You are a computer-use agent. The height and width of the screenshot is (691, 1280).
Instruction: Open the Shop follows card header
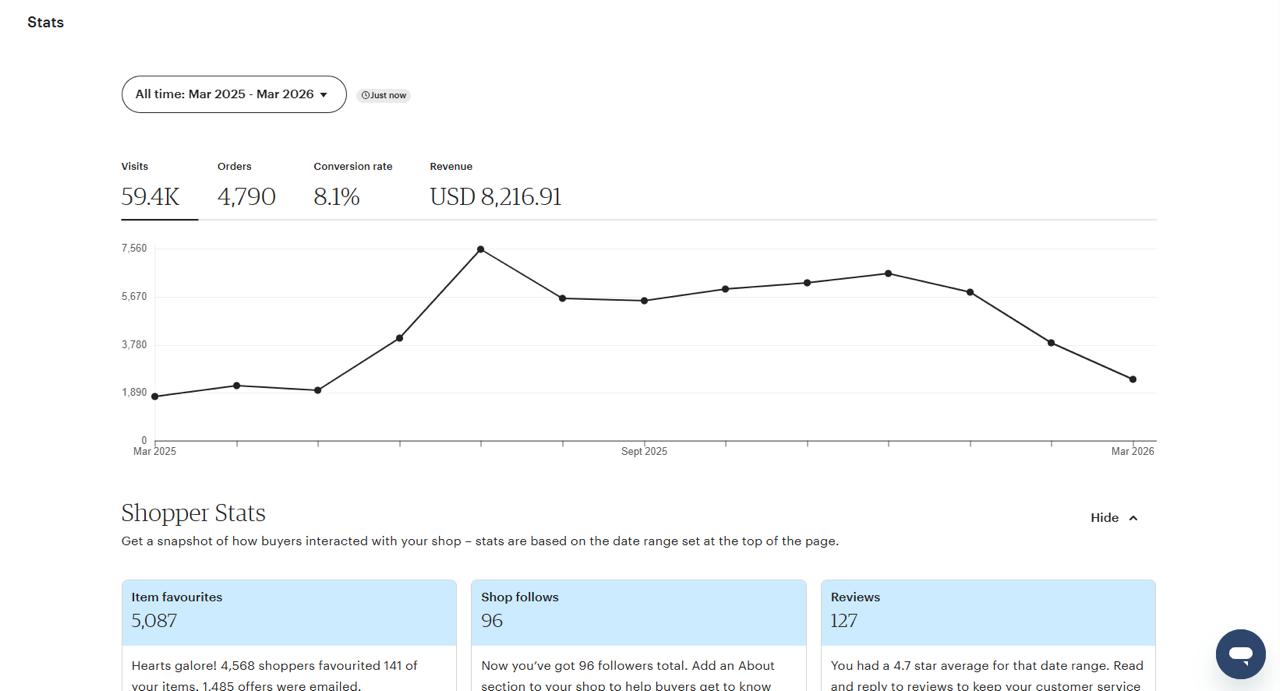pos(638,610)
